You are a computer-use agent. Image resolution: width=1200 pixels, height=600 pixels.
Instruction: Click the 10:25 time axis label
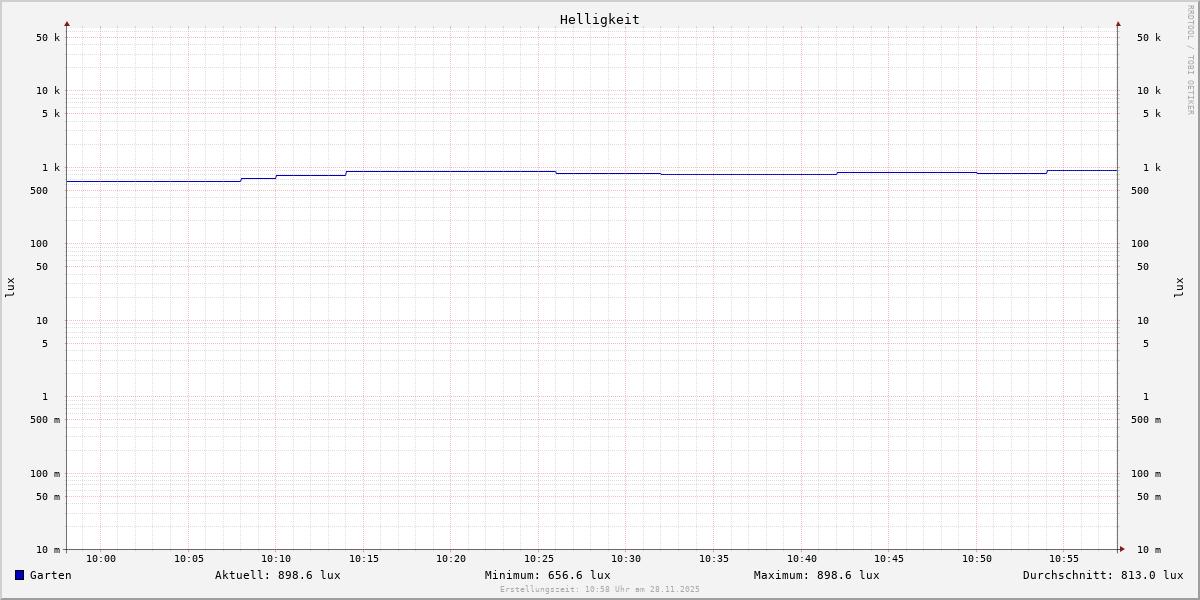[539, 559]
